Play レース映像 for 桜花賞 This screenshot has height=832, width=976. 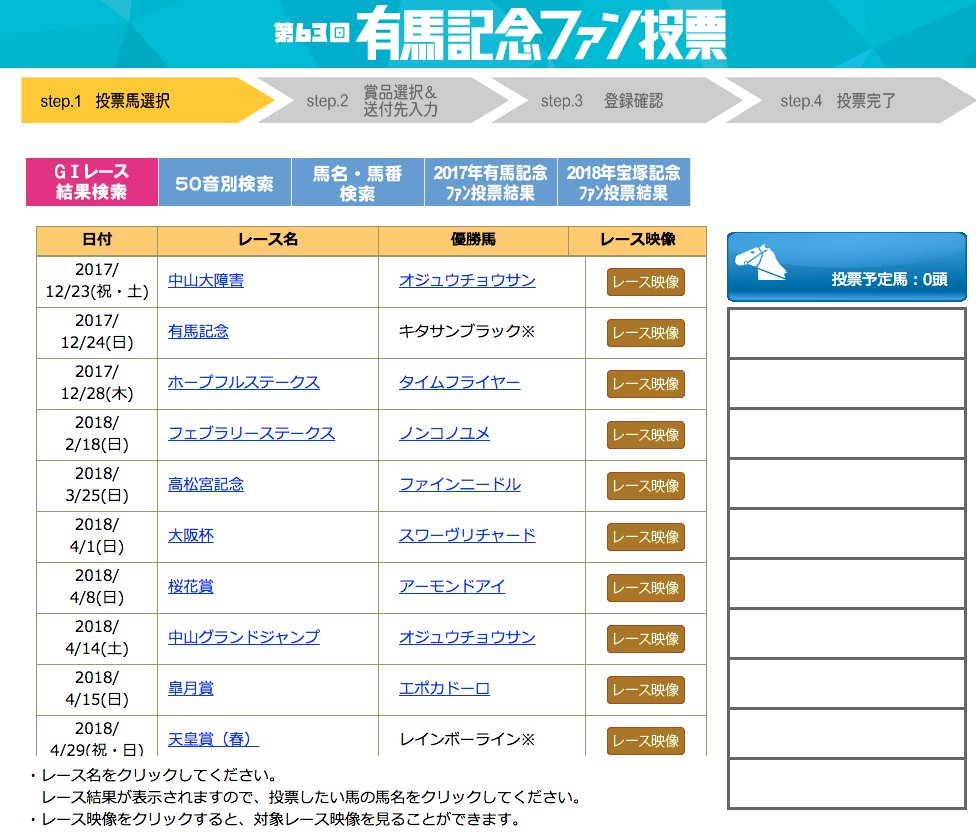(x=645, y=588)
